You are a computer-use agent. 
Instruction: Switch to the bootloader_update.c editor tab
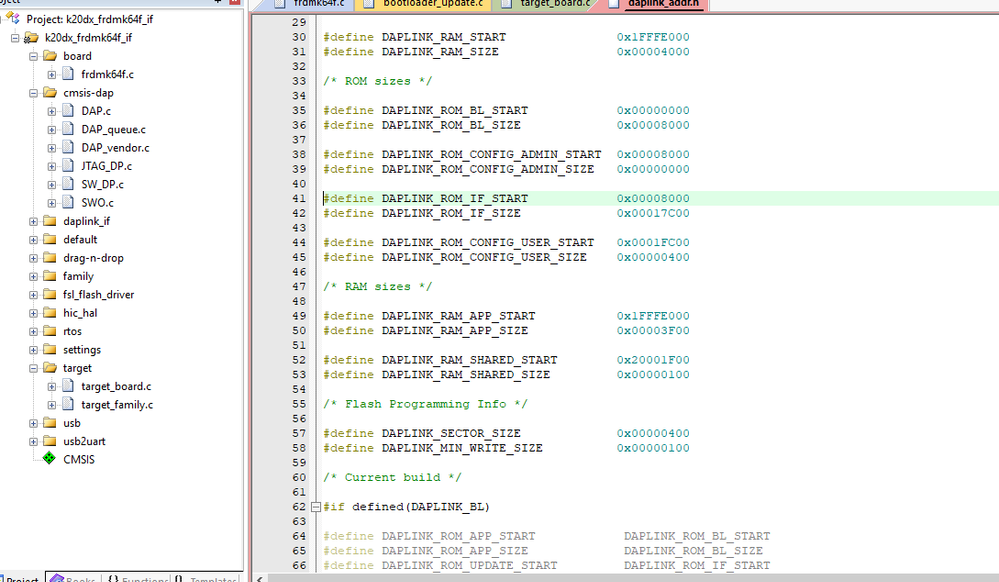pos(424,4)
